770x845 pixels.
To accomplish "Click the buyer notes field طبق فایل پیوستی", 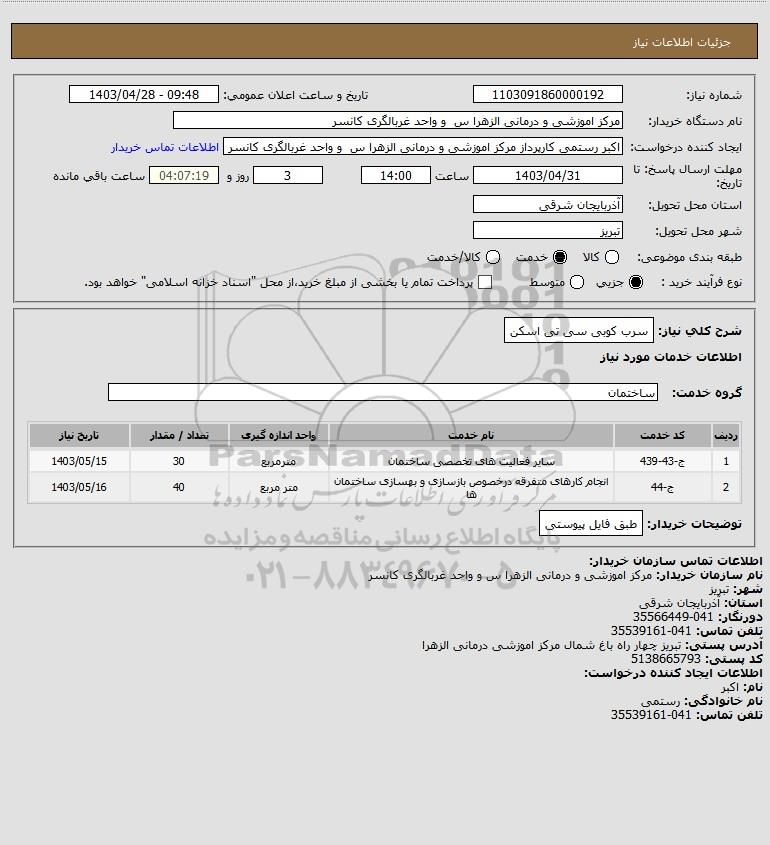I will coord(591,523).
